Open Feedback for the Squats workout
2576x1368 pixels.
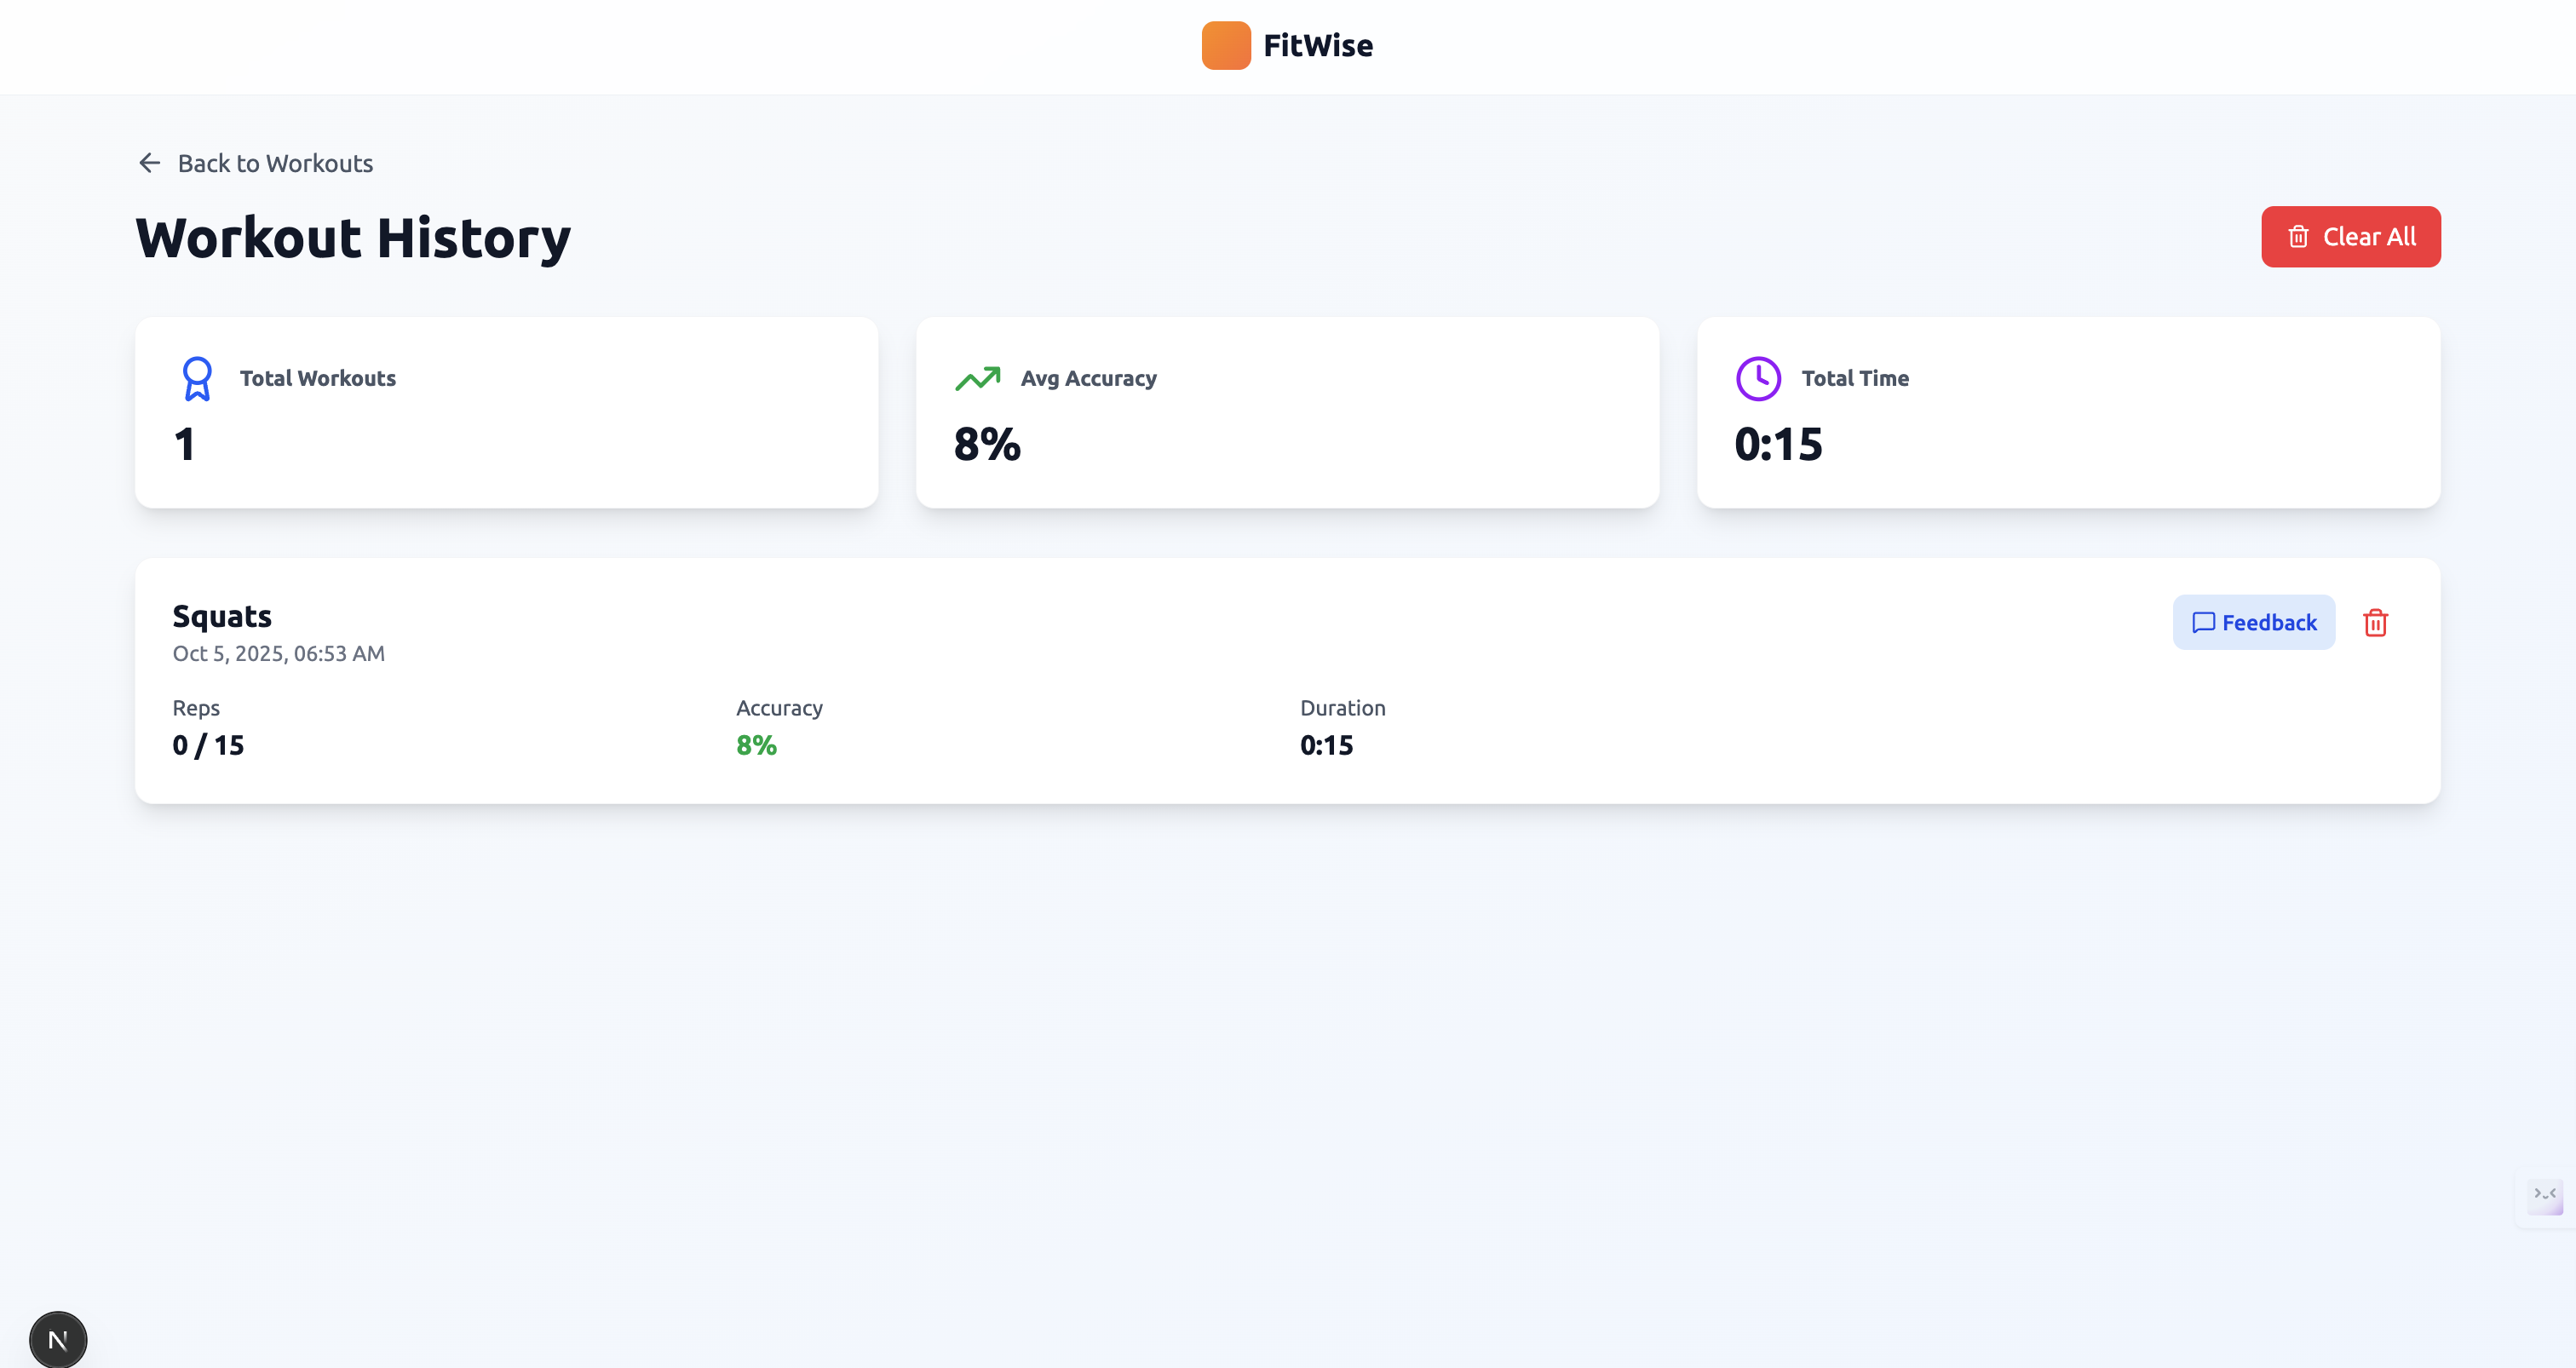point(2253,623)
